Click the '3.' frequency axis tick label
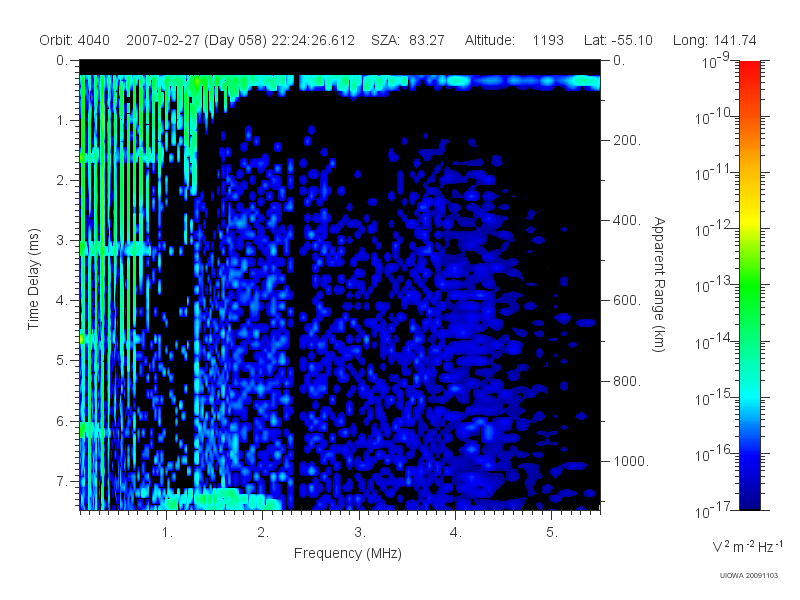This screenshot has width=800, height=600. tap(360, 533)
